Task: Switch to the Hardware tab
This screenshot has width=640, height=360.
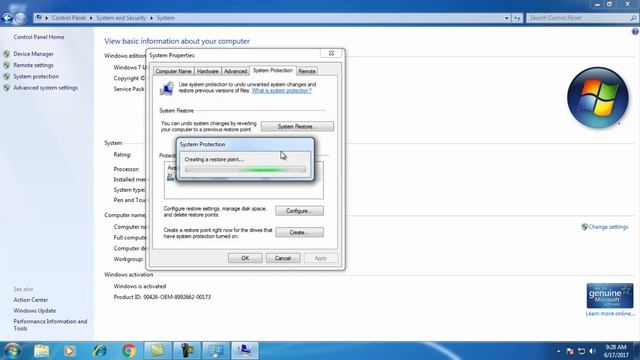Action: [208, 71]
